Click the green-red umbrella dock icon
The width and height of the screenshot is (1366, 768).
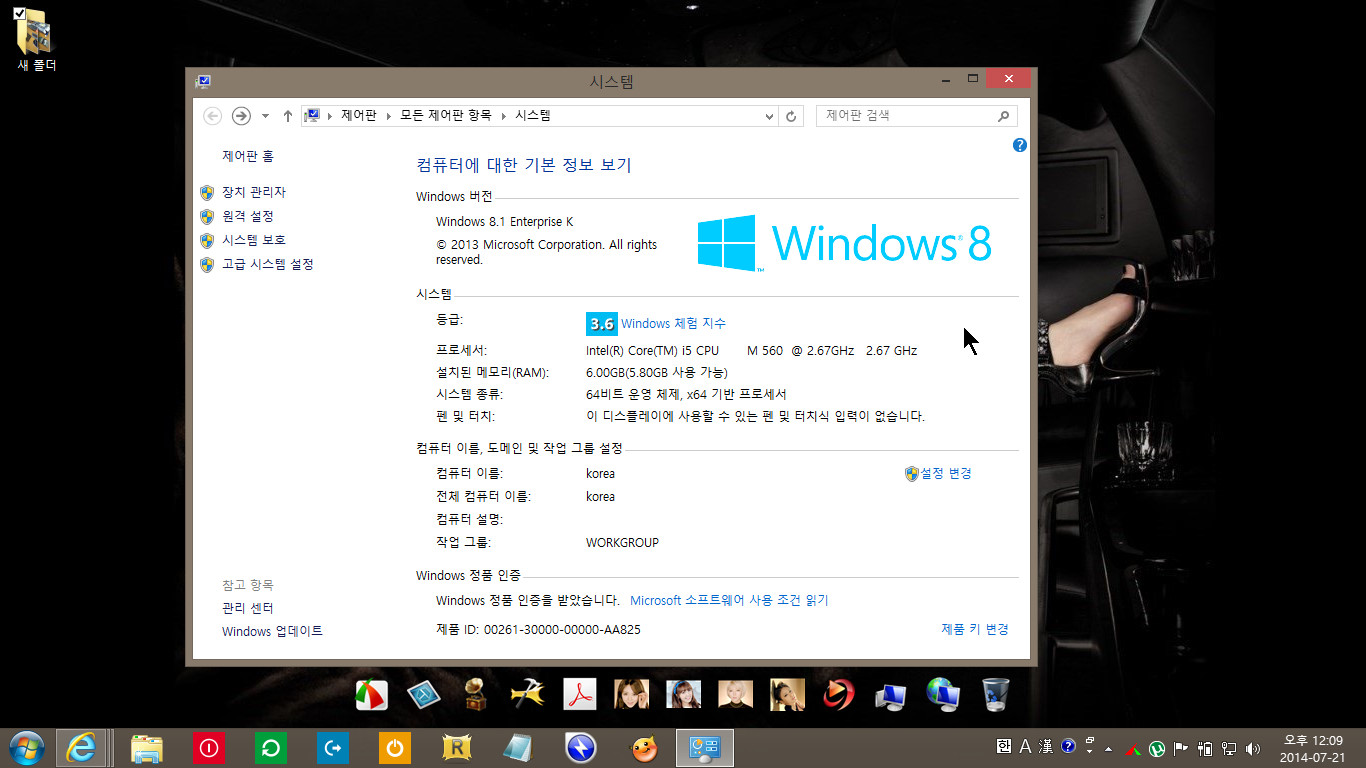(x=372, y=694)
